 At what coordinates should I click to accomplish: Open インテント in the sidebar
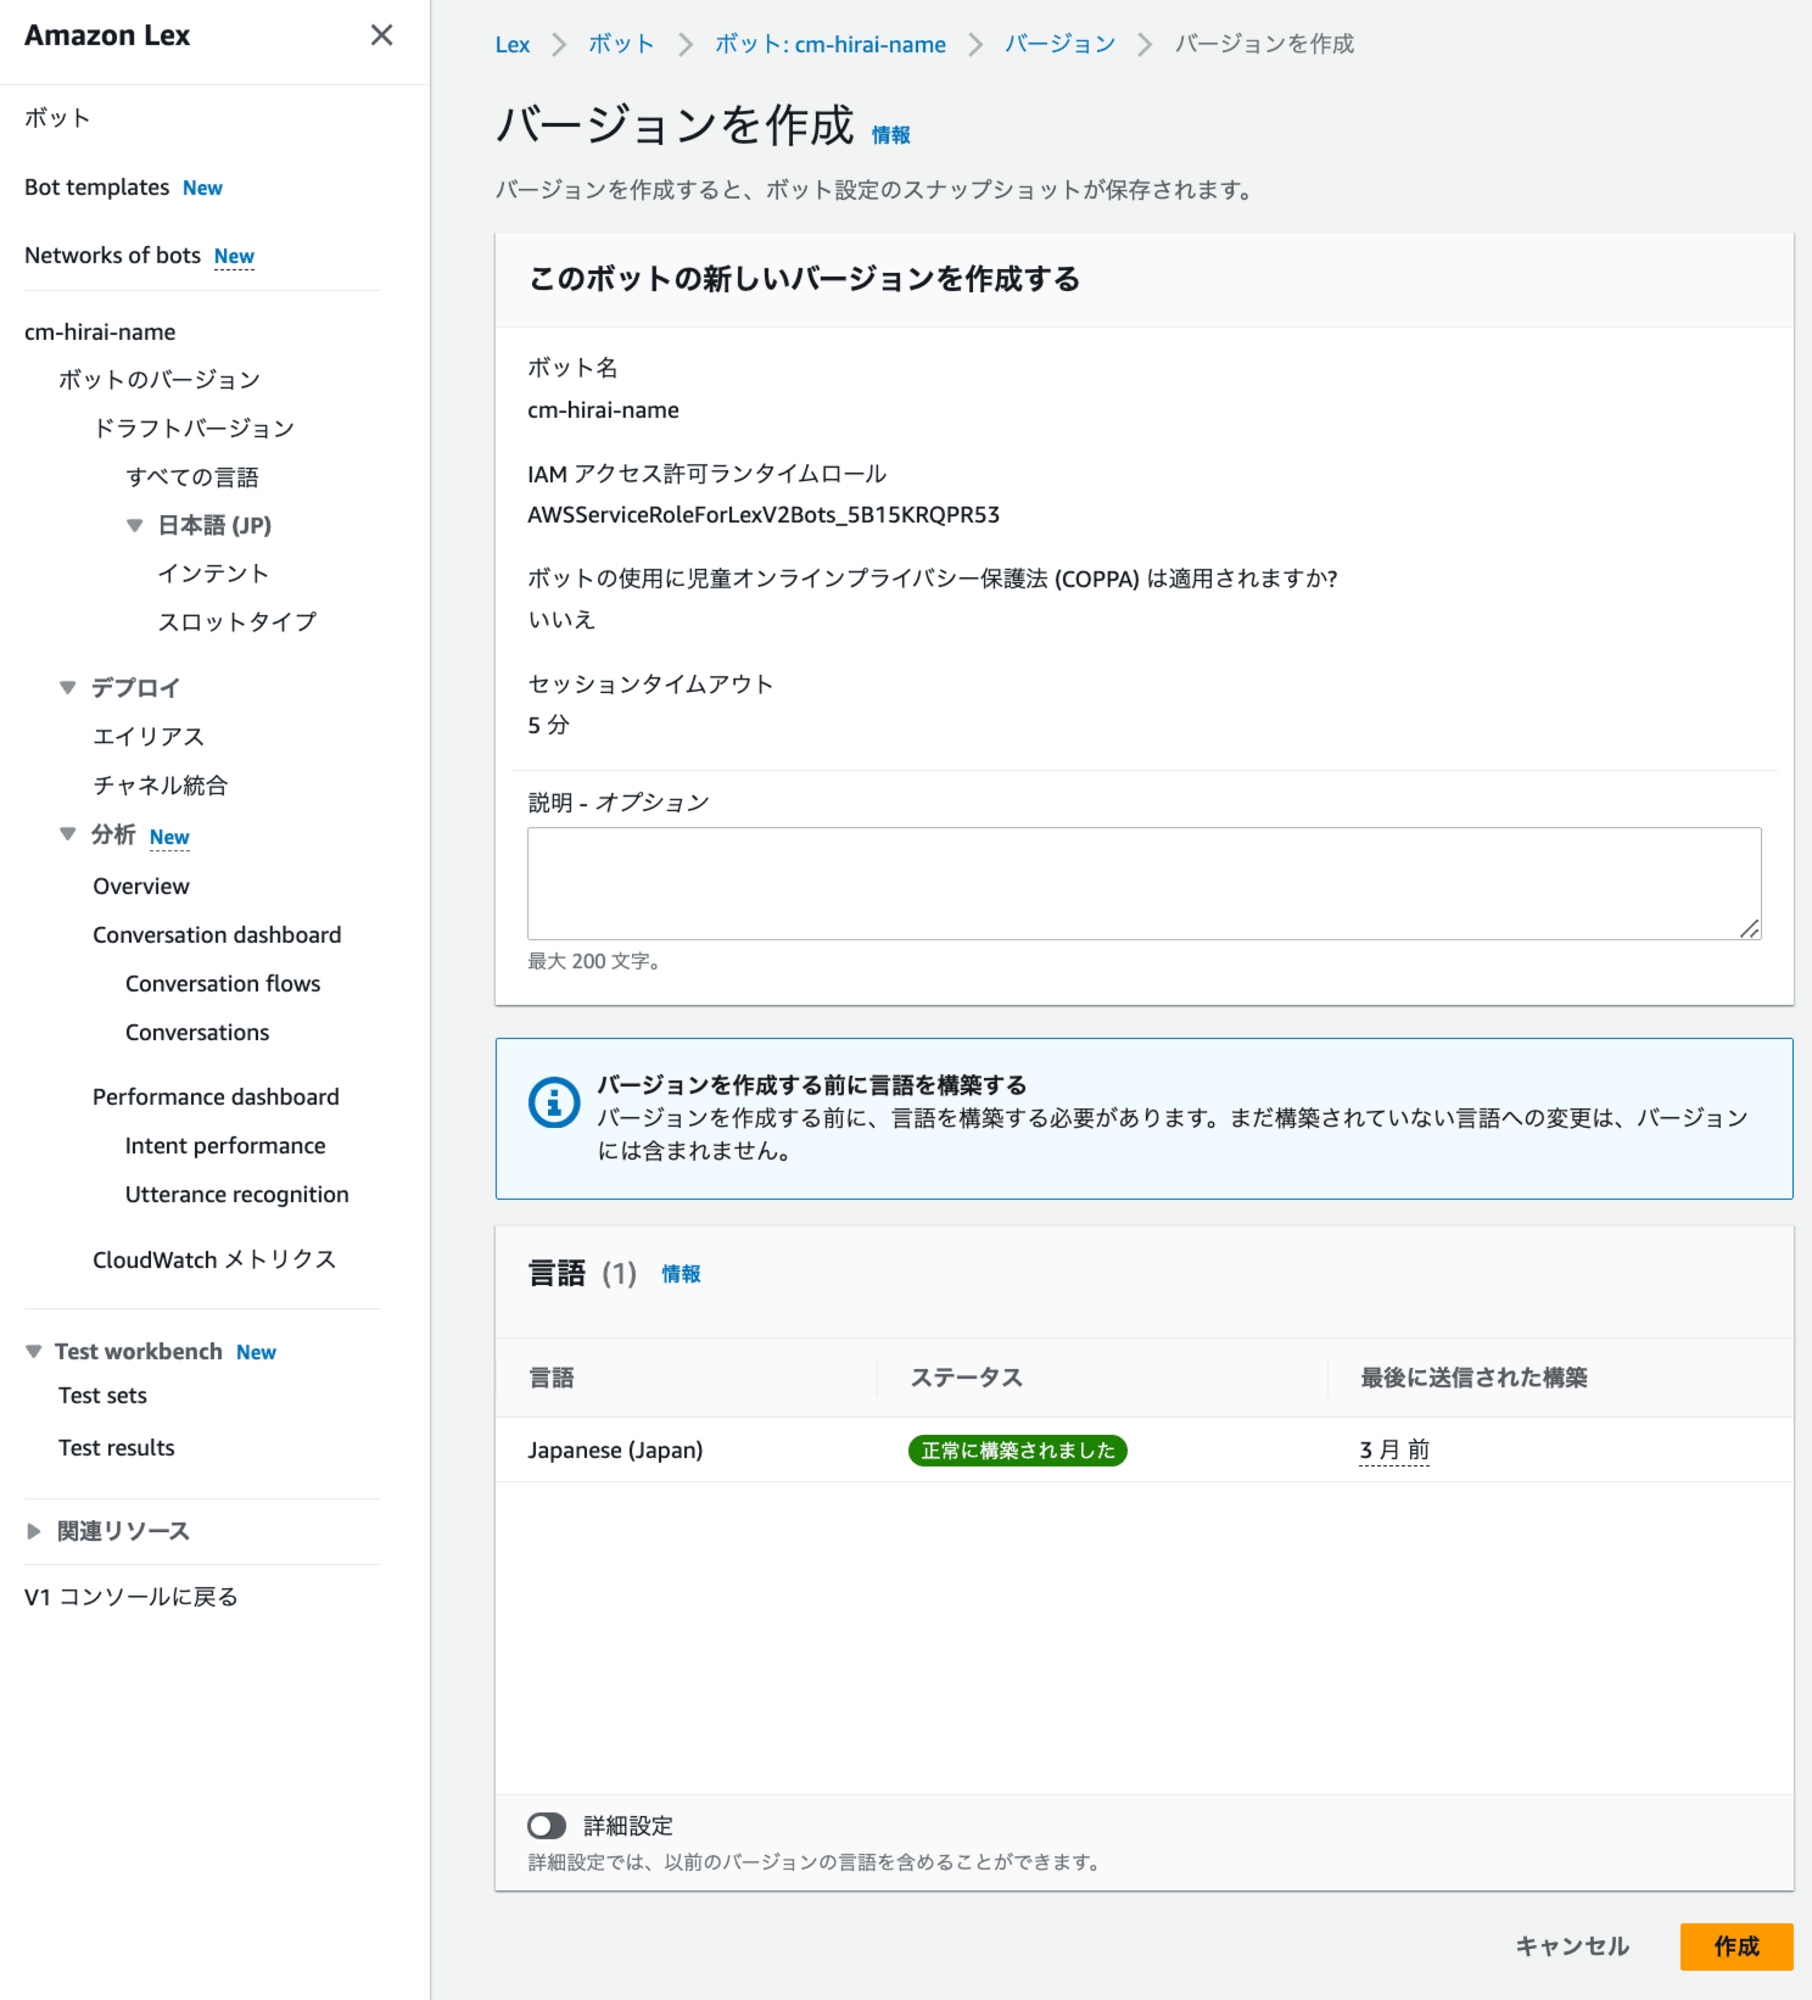(x=213, y=573)
